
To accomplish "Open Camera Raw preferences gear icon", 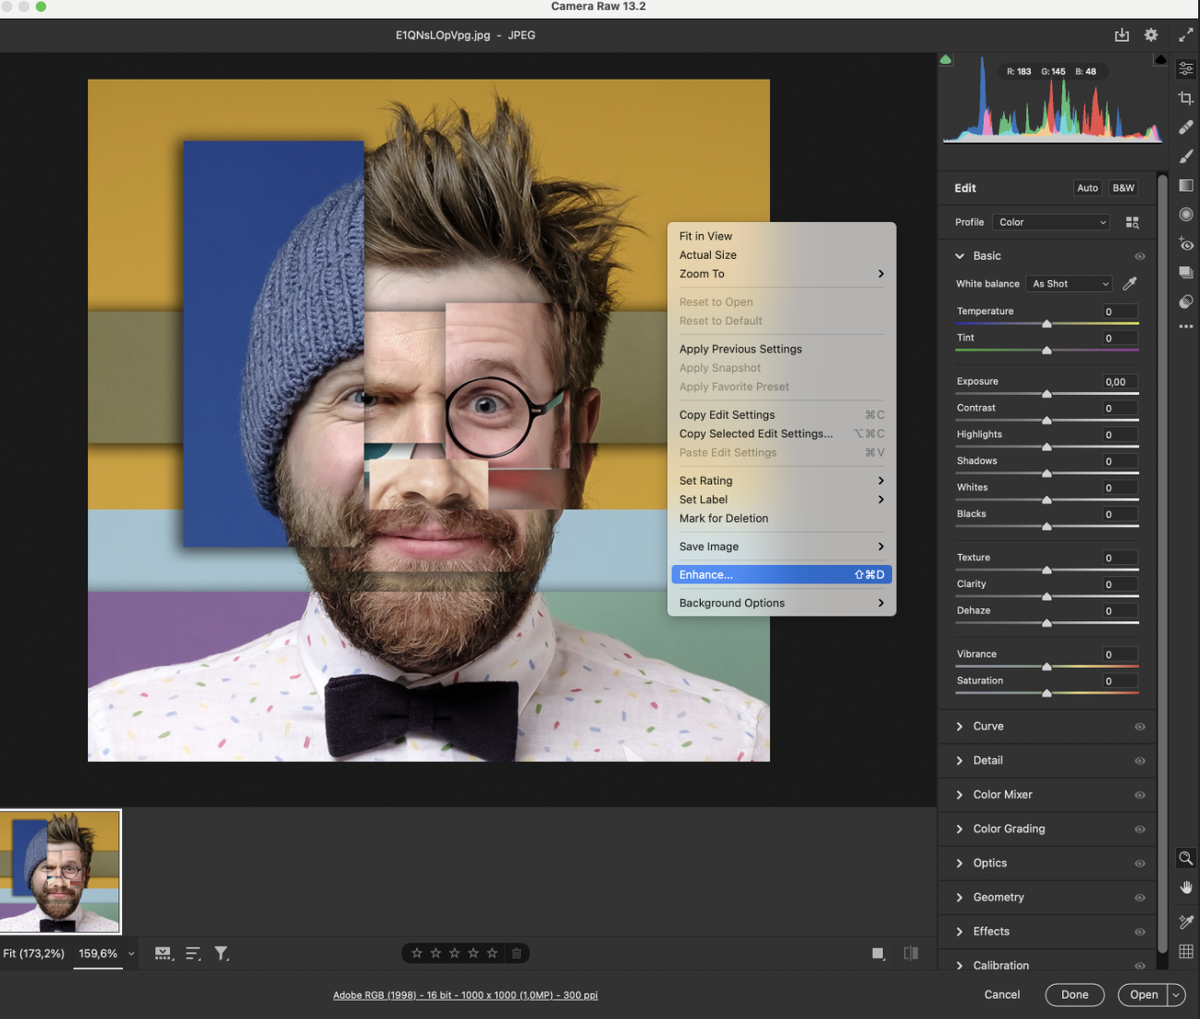I will click(x=1151, y=35).
